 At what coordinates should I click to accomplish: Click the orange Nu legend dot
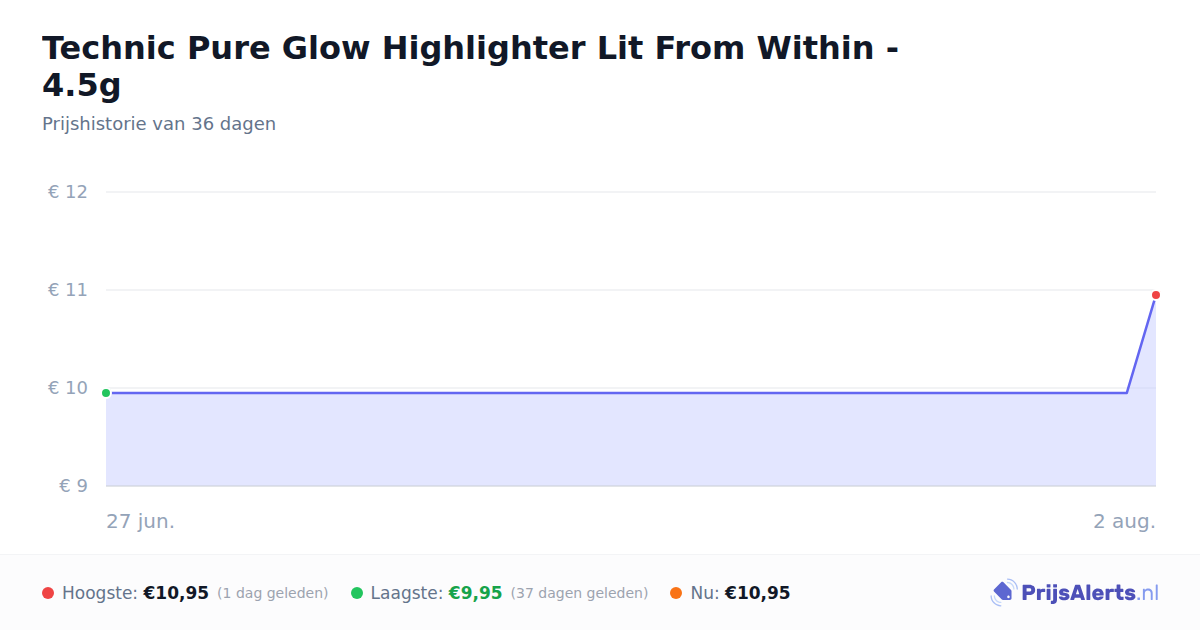[676, 593]
